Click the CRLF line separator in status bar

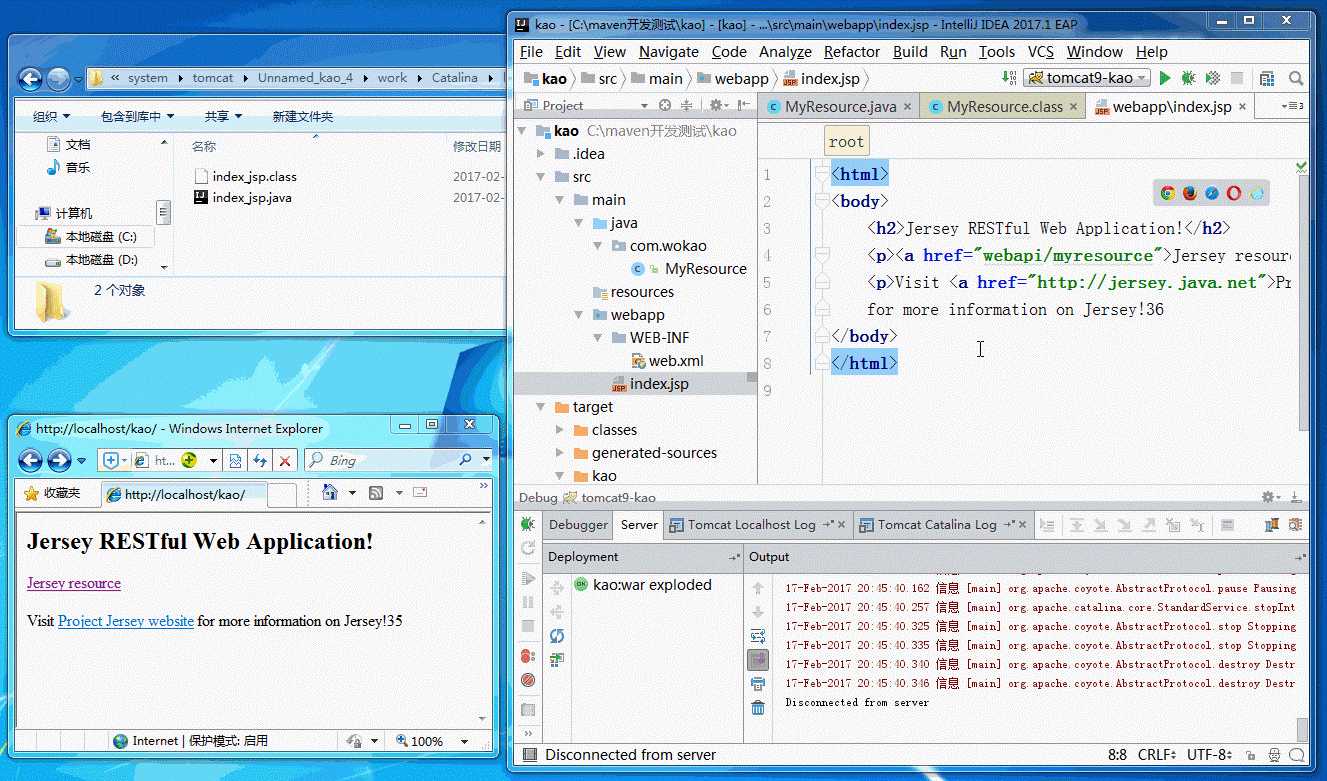[x=1156, y=755]
